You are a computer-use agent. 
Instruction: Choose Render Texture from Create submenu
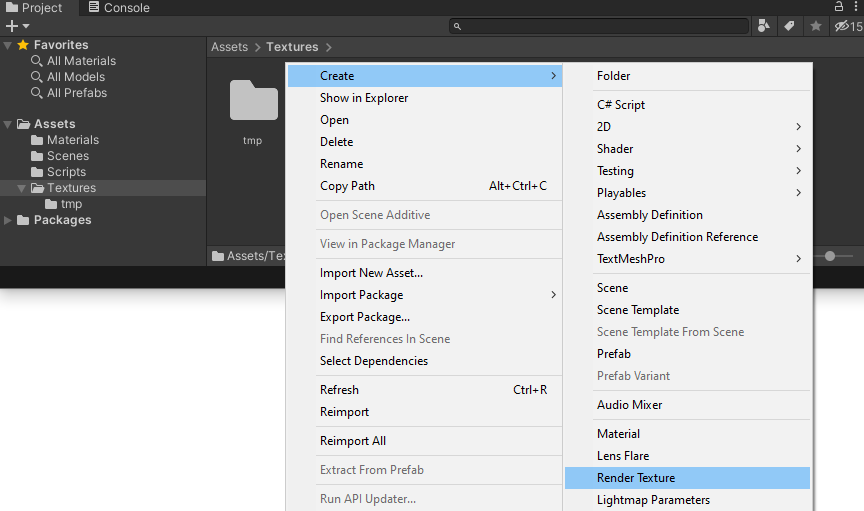click(636, 478)
